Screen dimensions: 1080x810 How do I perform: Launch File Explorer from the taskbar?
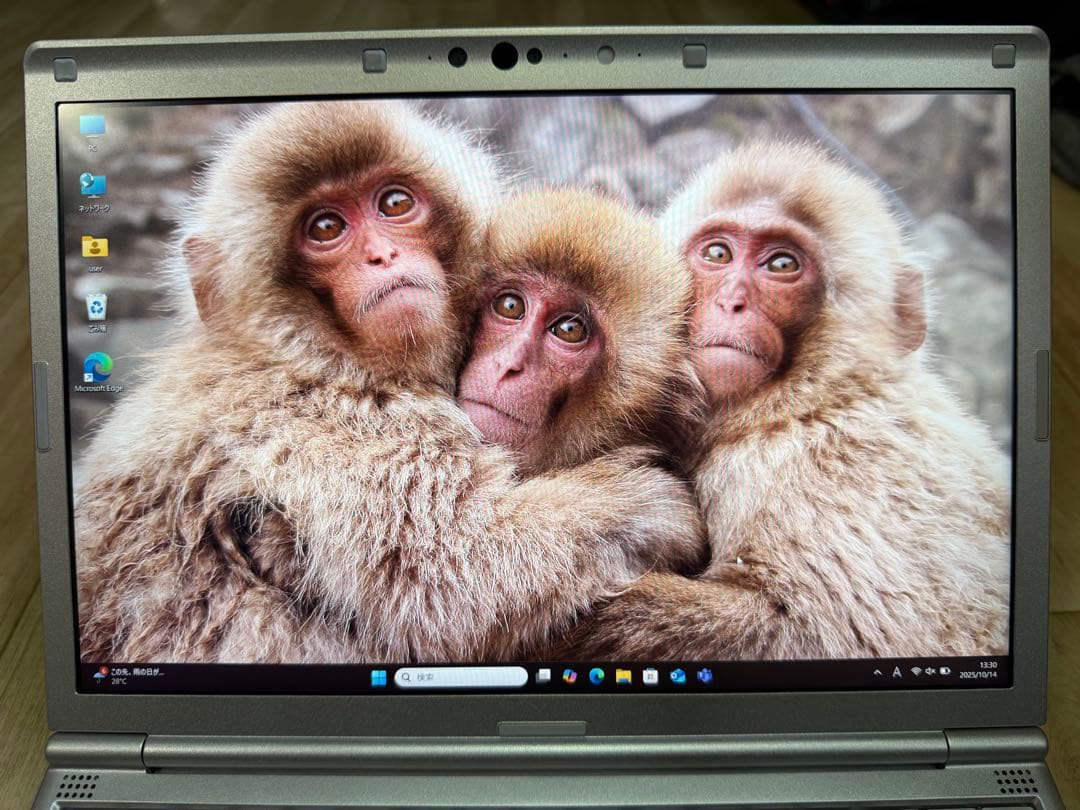(623, 675)
